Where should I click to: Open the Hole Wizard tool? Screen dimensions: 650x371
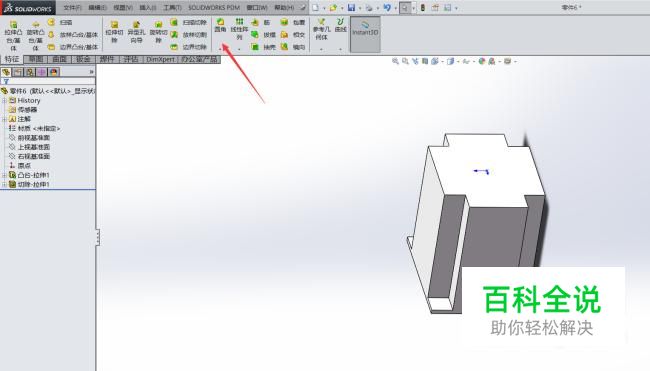(x=136, y=32)
